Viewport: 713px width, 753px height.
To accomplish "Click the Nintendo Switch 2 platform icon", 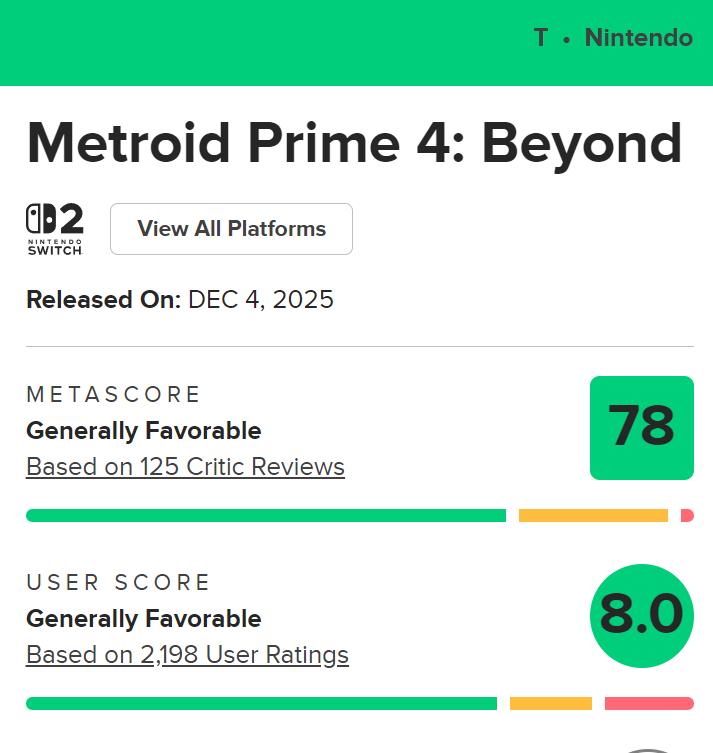I will pyautogui.click(x=54, y=229).
